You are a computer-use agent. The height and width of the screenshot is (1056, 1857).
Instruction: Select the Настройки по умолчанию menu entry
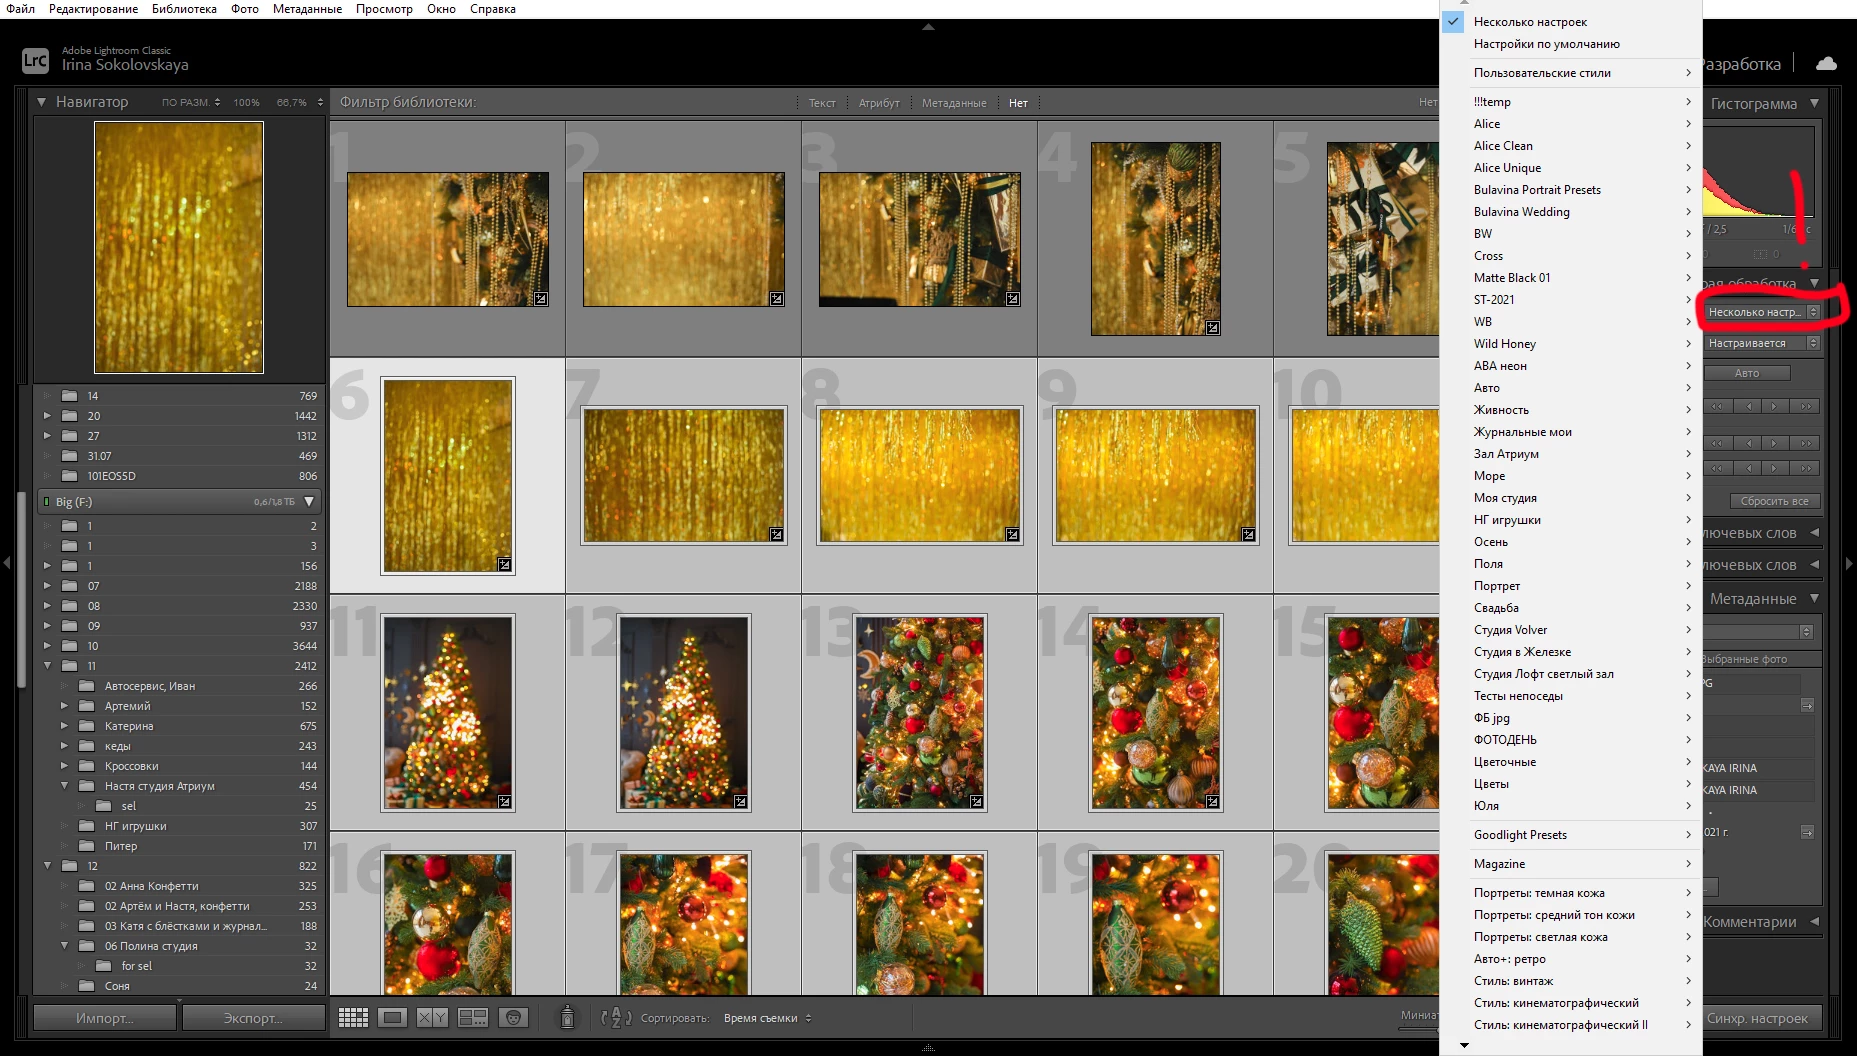pyautogui.click(x=1571, y=44)
